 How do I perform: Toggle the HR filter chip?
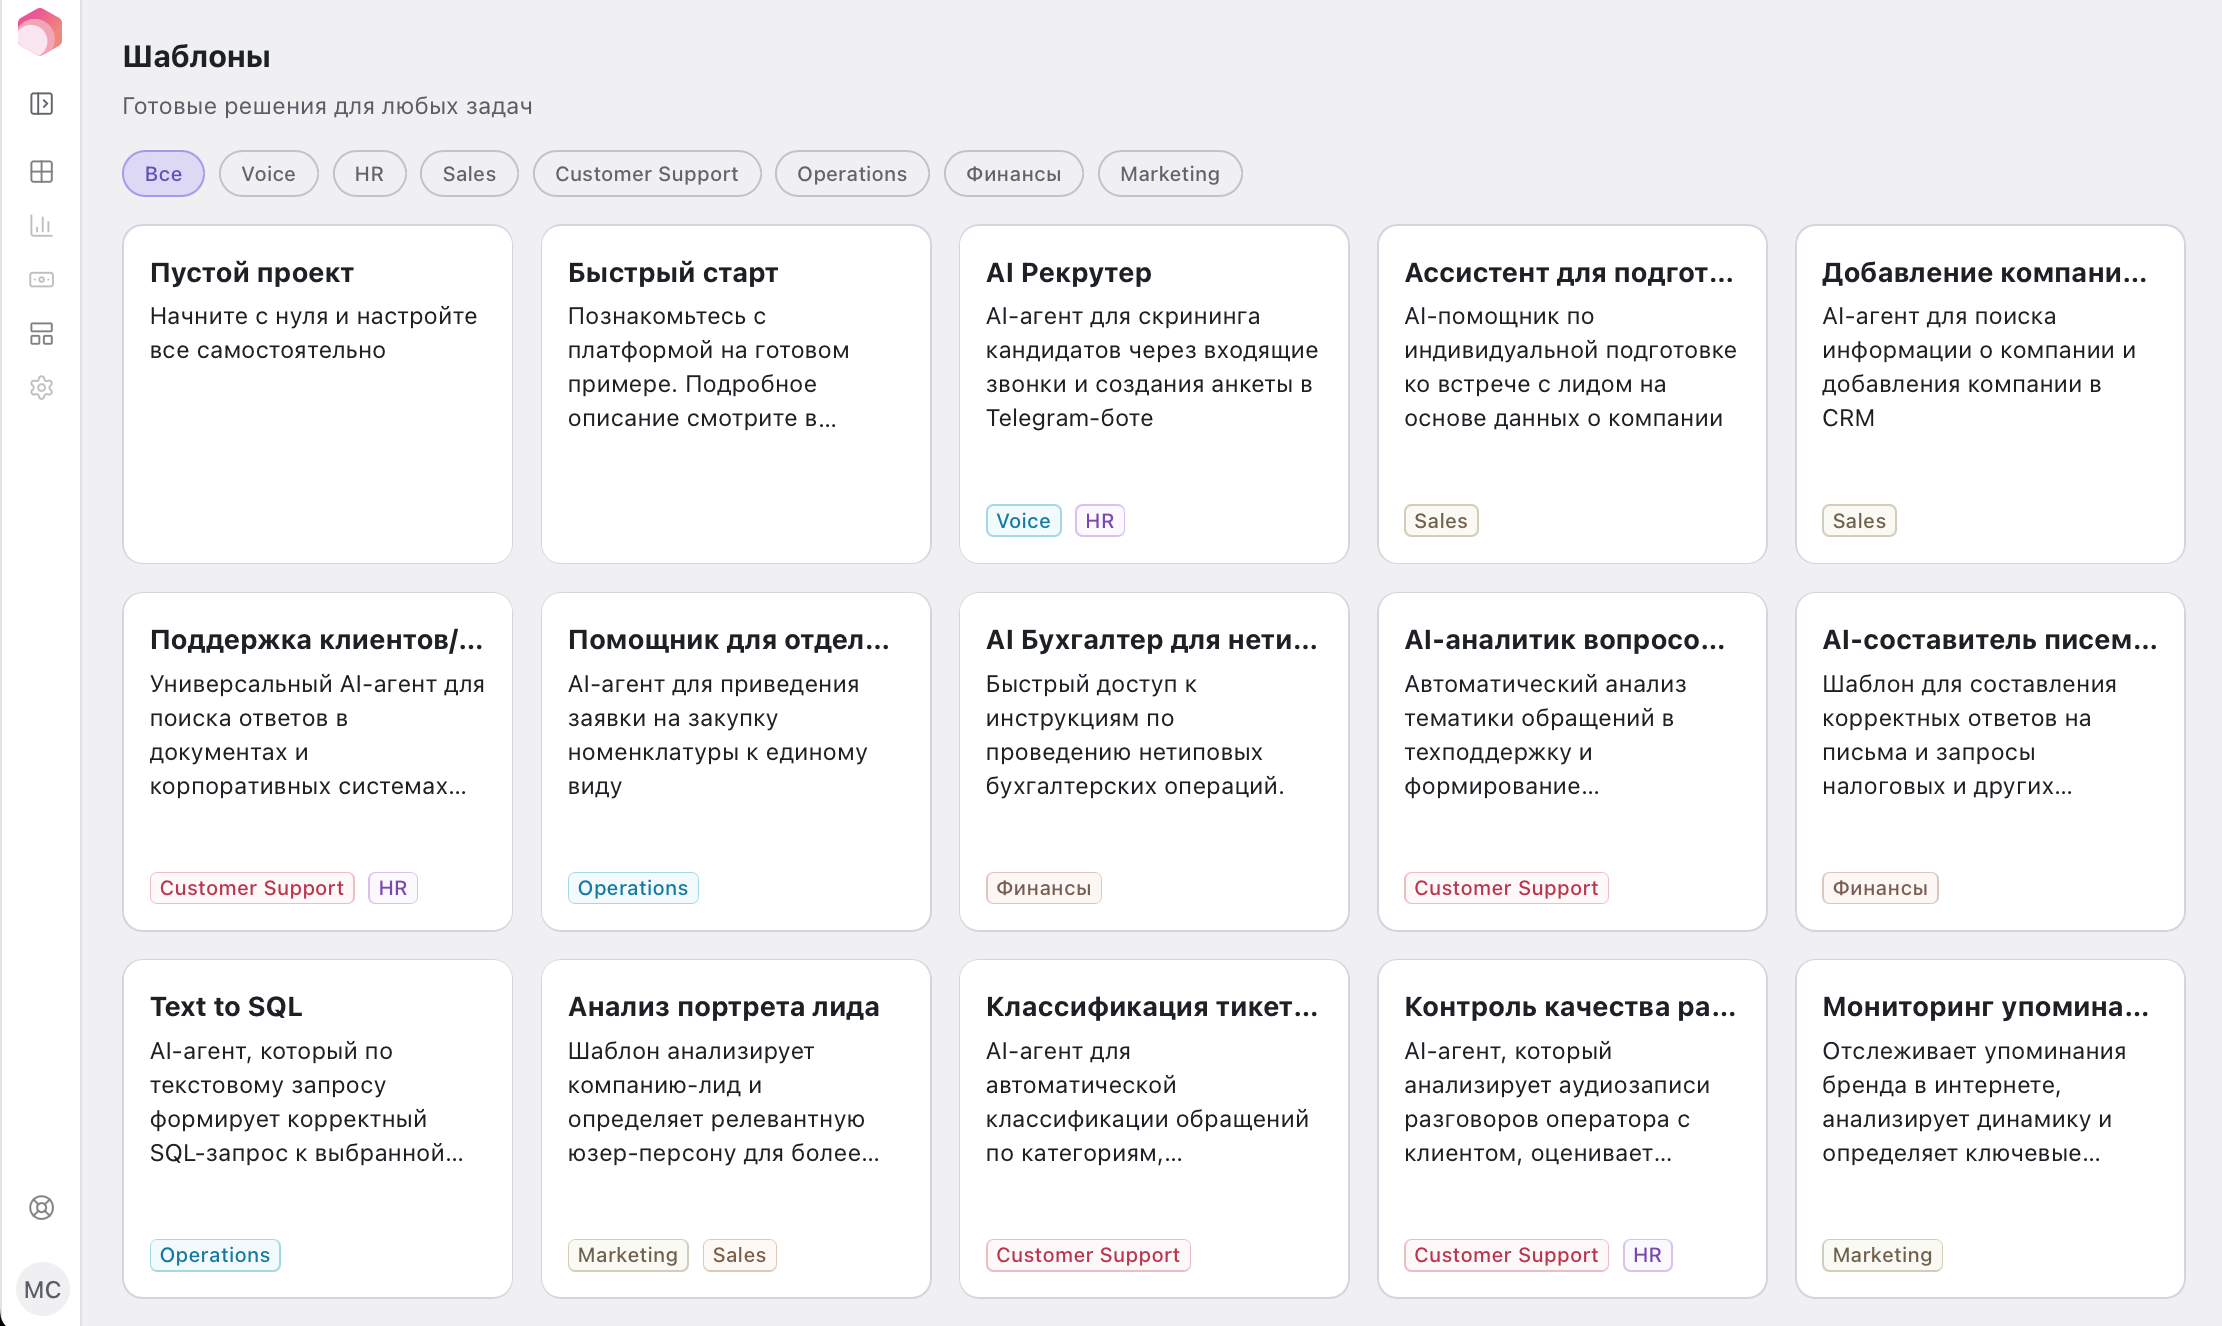click(x=369, y=174)
